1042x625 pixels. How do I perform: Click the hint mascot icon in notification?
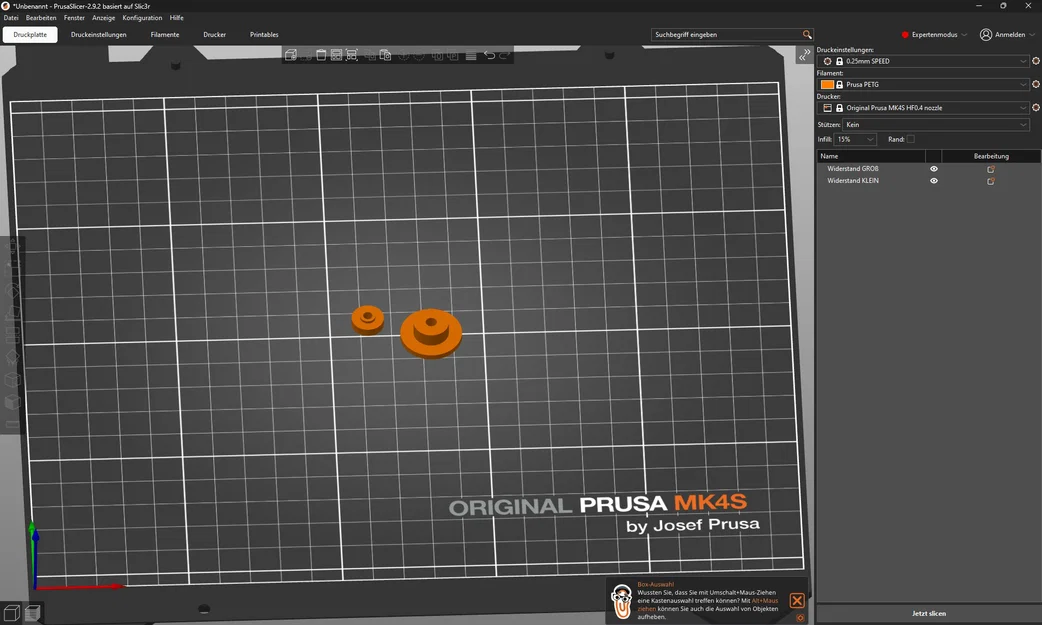click(x=621, y=601)
